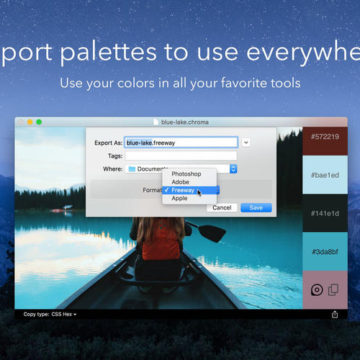Click the Tags input field
The image size is (360, 360).
point(181,156)
